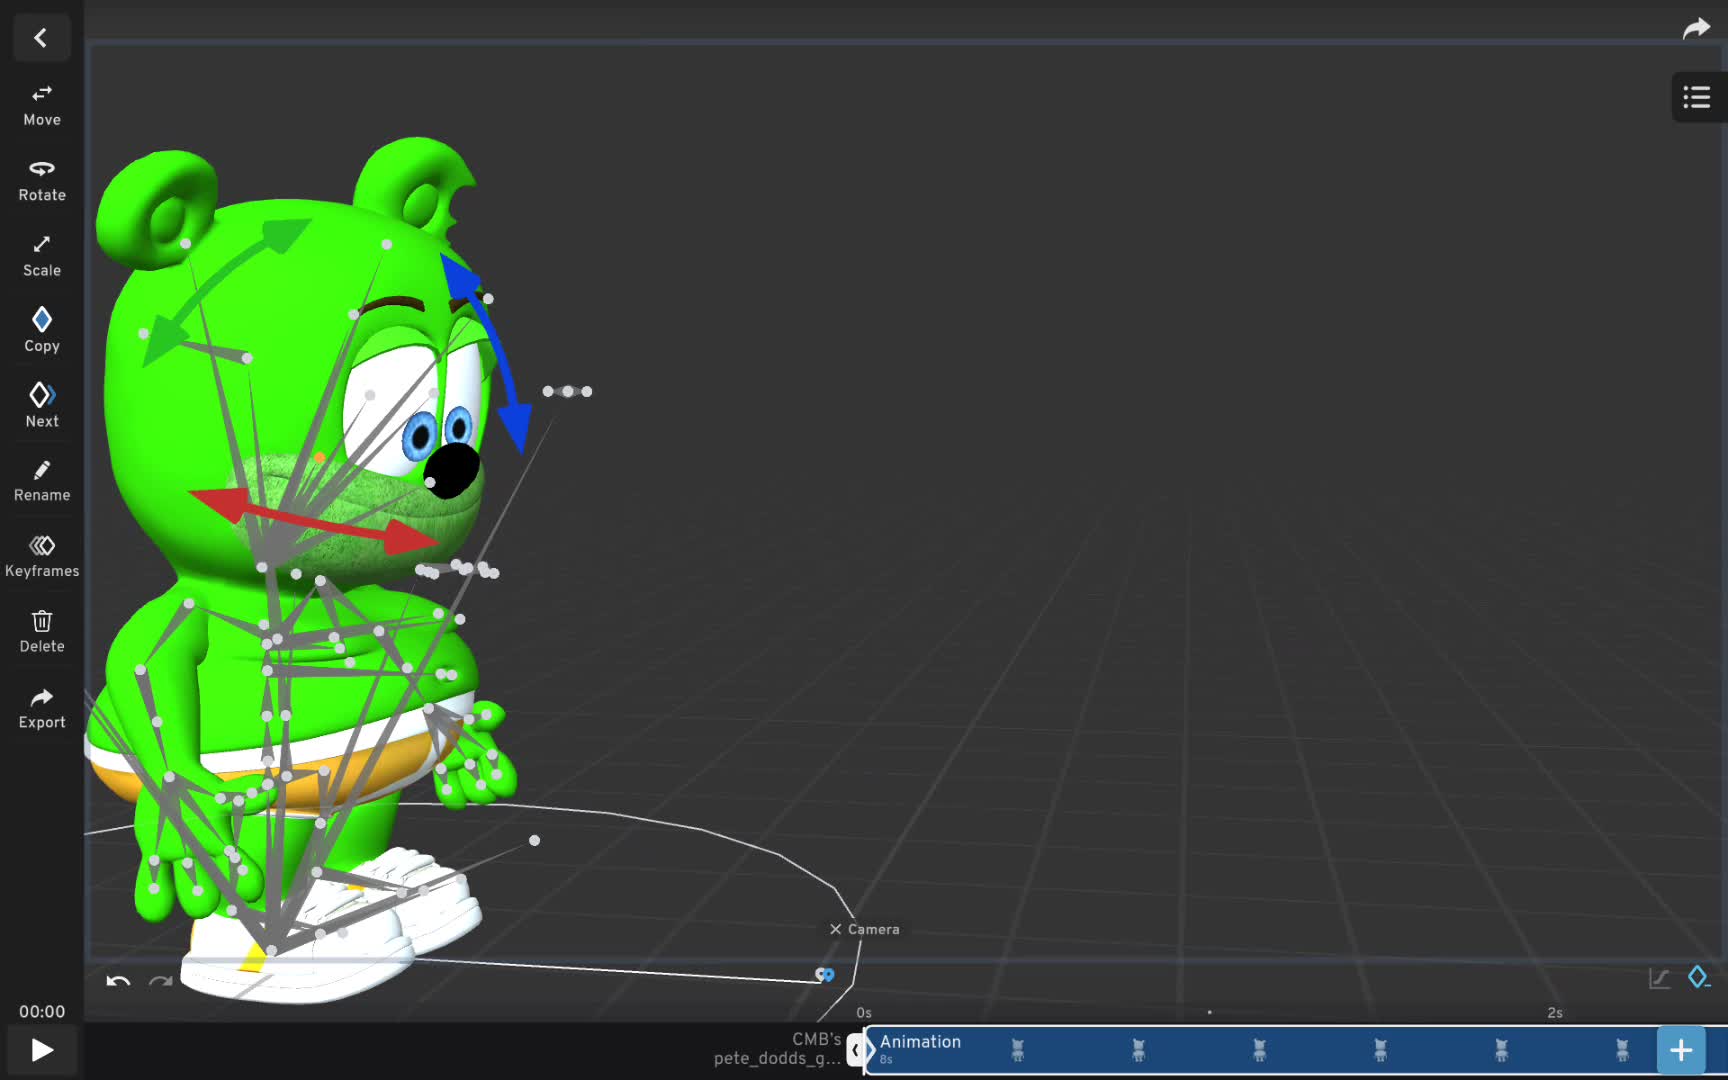Go back using the top-left arrow
This screenshot has height=1080, width=1728.
click(41, 38)
